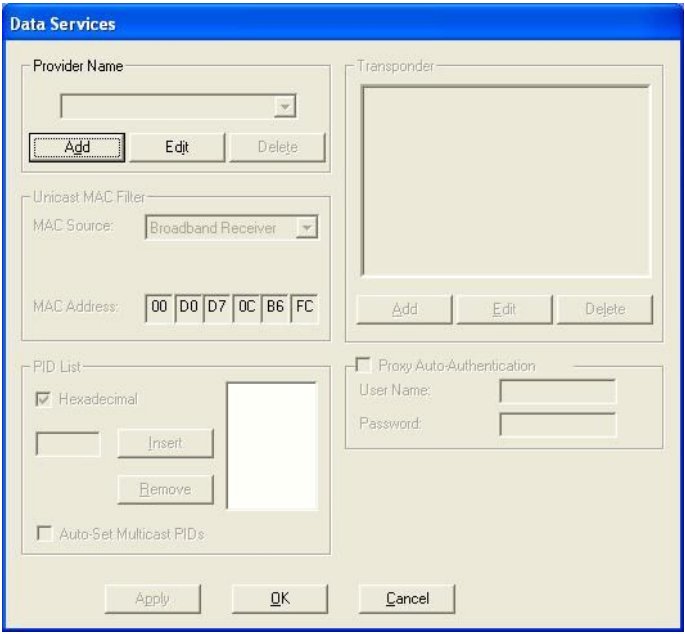685x634 pixels.
Task: Click Insert button in PID List
Action: pyautogui.click(x=166, y=443)
